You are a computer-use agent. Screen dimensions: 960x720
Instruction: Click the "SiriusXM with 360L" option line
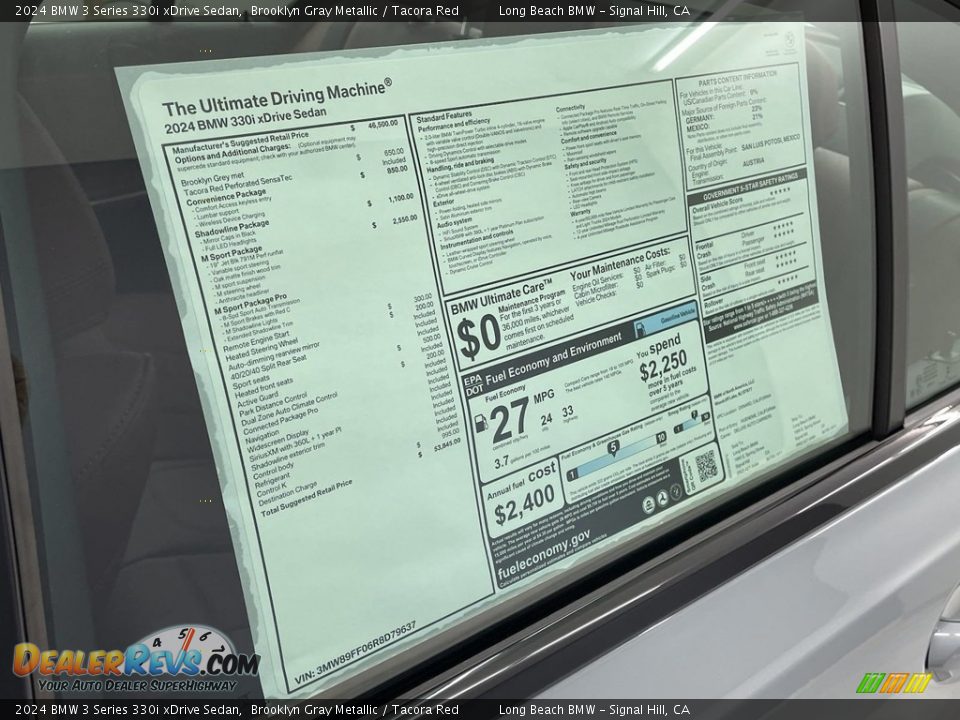[295, 445]
